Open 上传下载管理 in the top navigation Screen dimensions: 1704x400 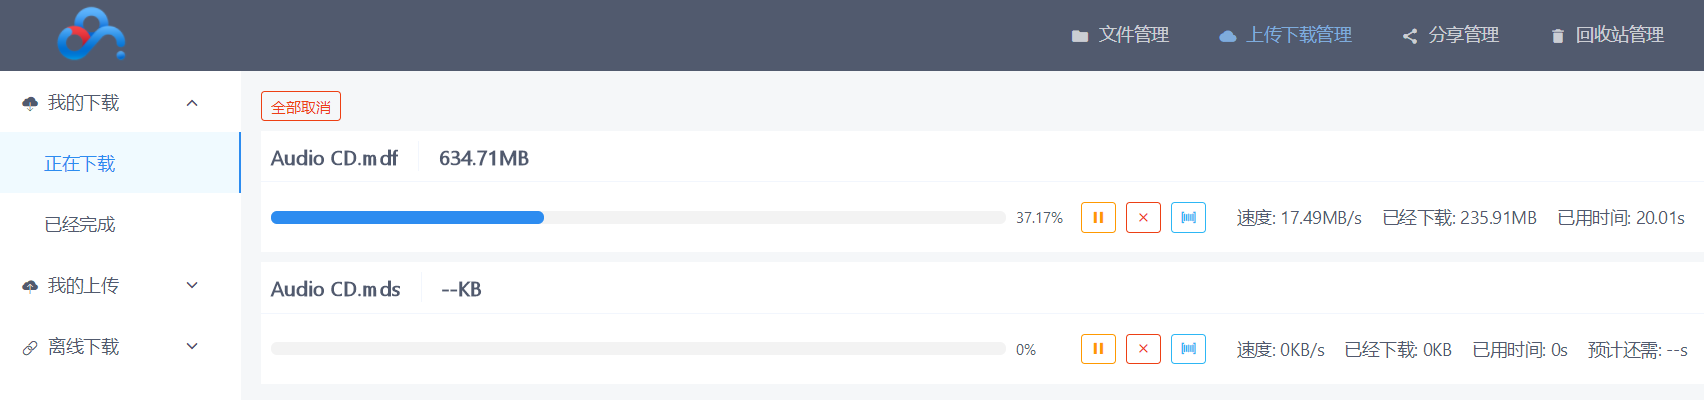(x=1285, y=35)
